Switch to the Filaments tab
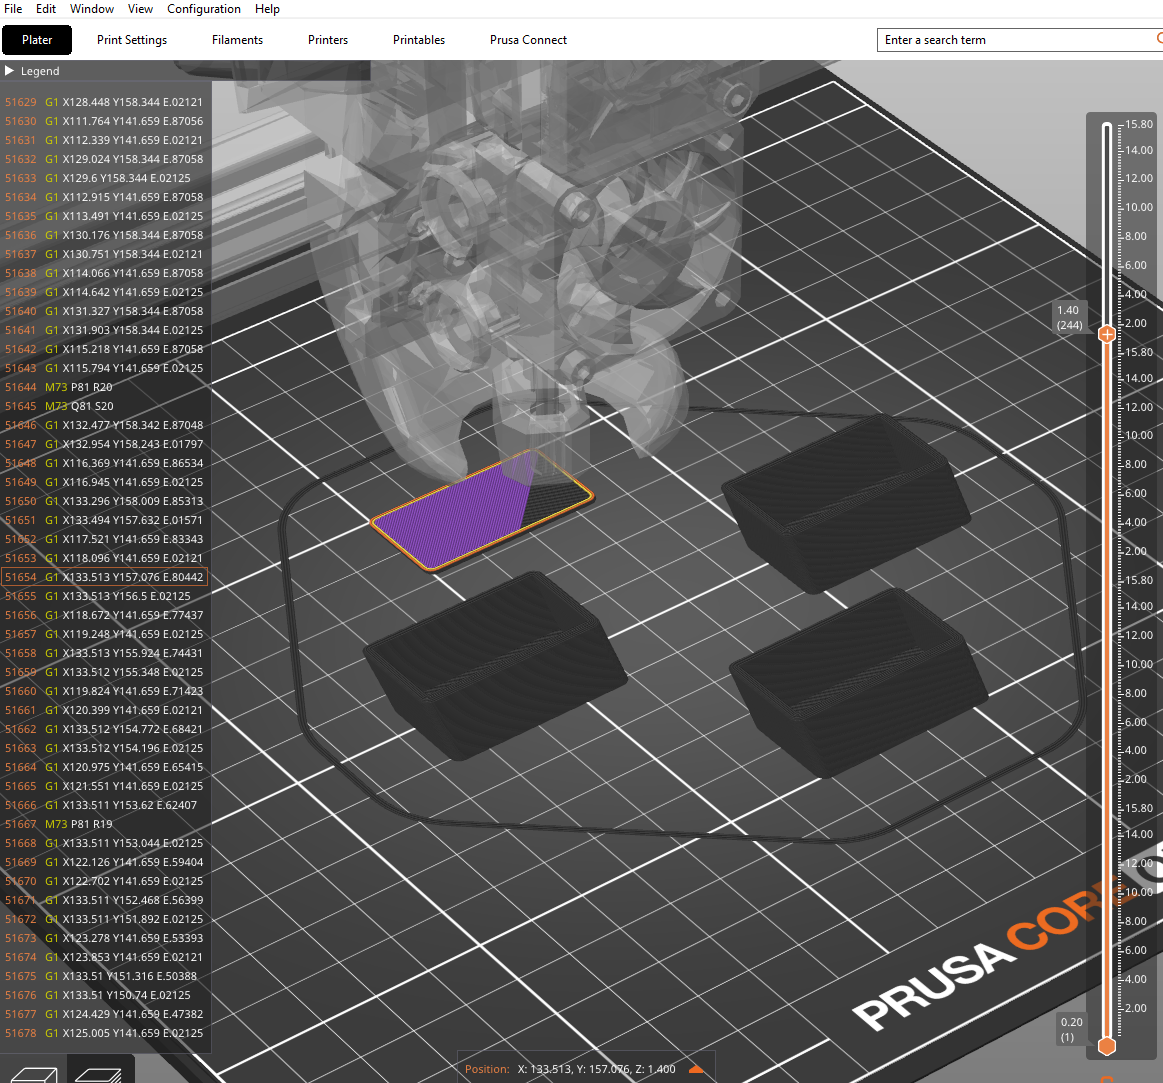 [237, 40]
